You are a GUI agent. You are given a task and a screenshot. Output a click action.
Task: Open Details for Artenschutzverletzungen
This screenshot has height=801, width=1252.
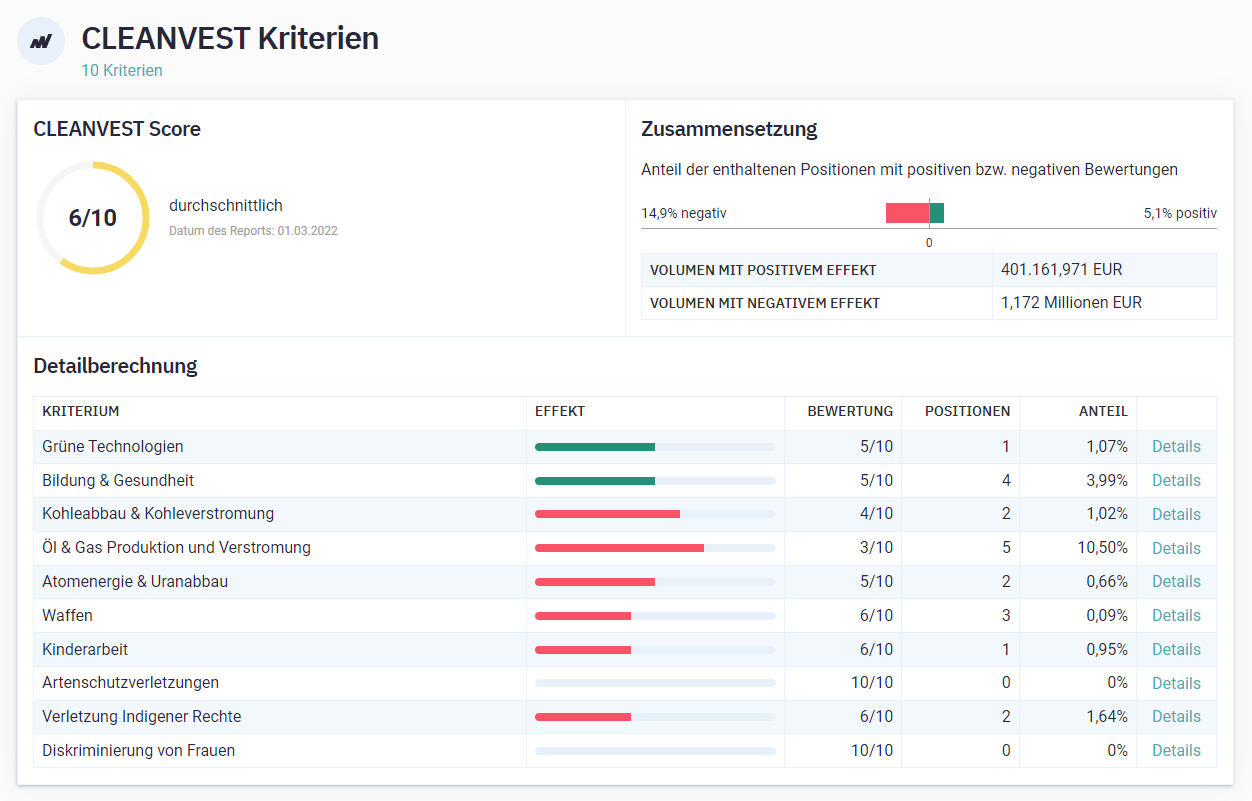tap(1176, 683)
